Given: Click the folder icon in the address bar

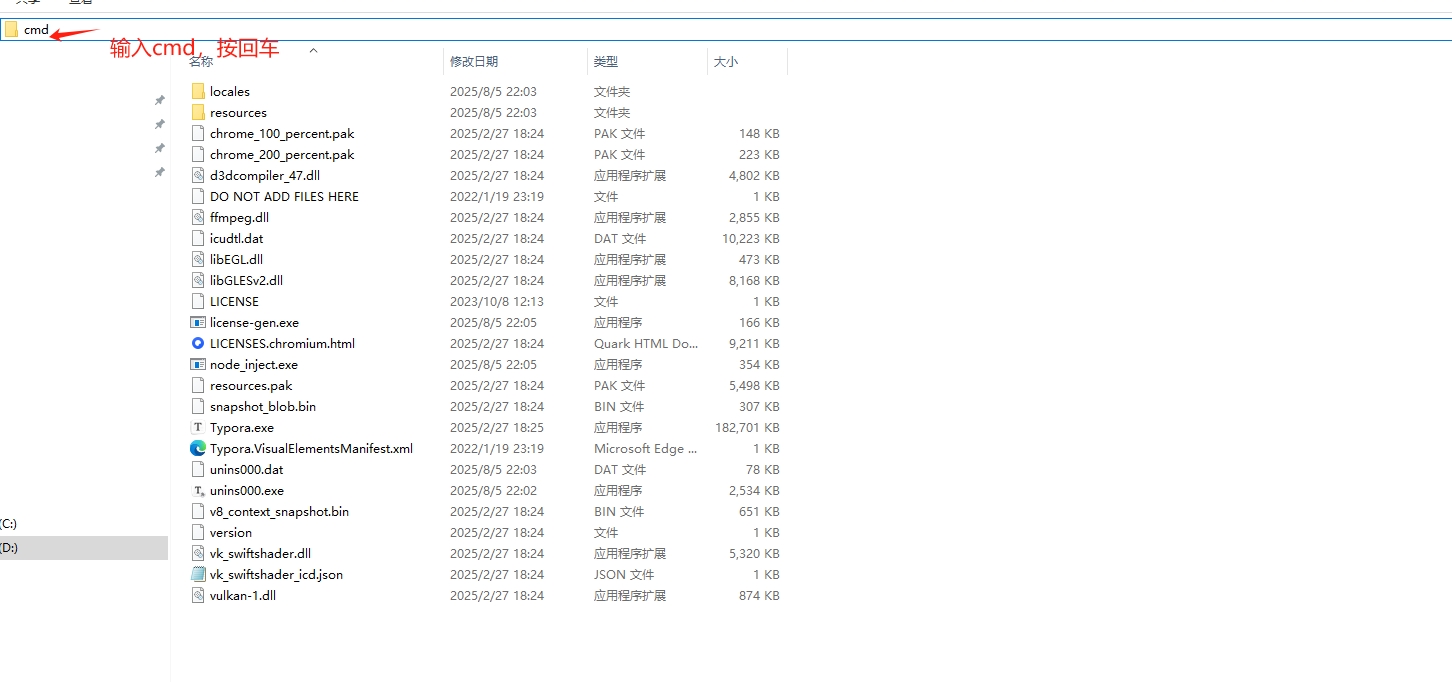Looking at the screenshot, I should pyautogui.click(x=11, y=30).
